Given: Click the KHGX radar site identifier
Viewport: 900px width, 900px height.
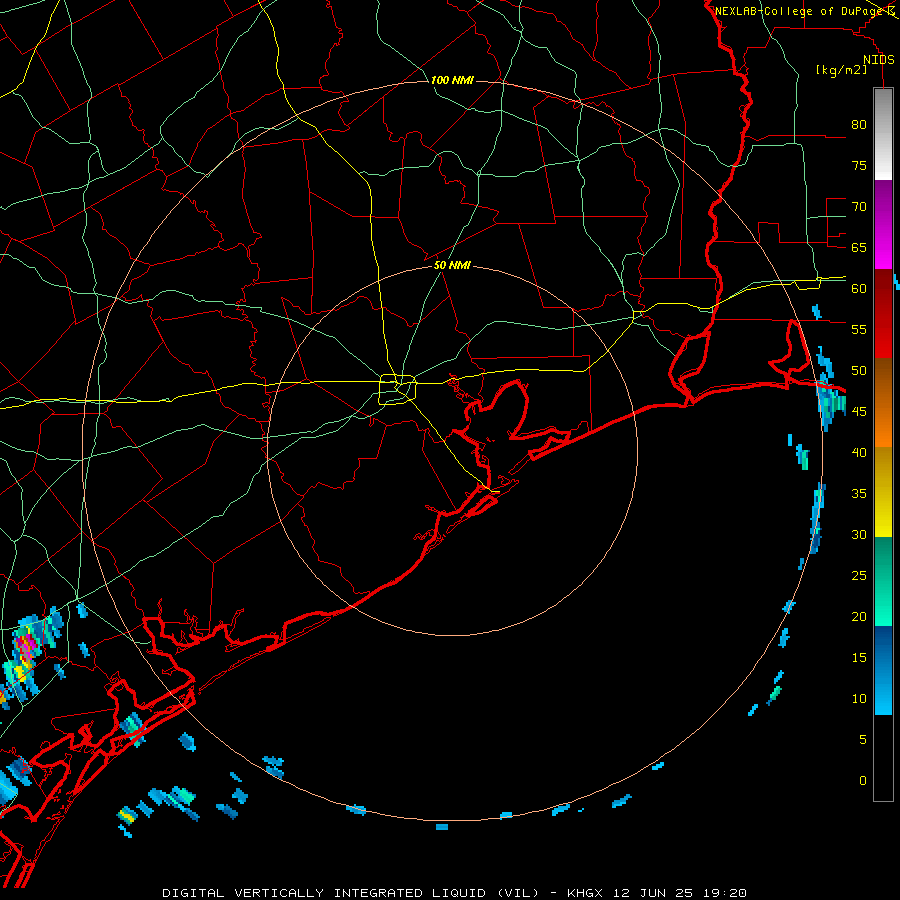Looking at the screenshot, I should tap(584, 893).
